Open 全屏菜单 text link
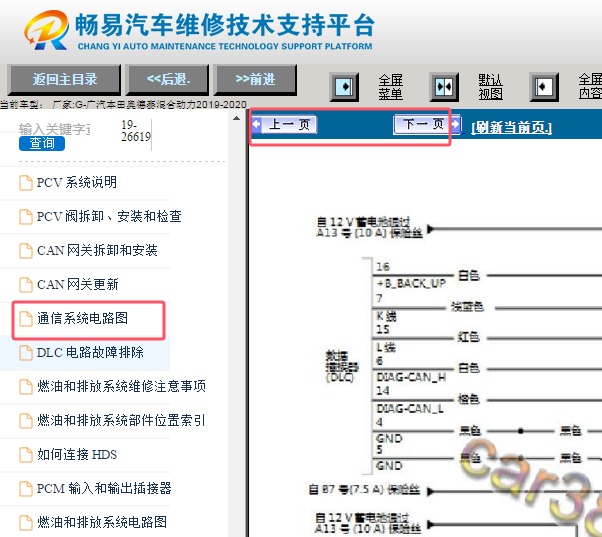This screenshot has width=602, height=537. pyautogui.click(x=390, y=87)
